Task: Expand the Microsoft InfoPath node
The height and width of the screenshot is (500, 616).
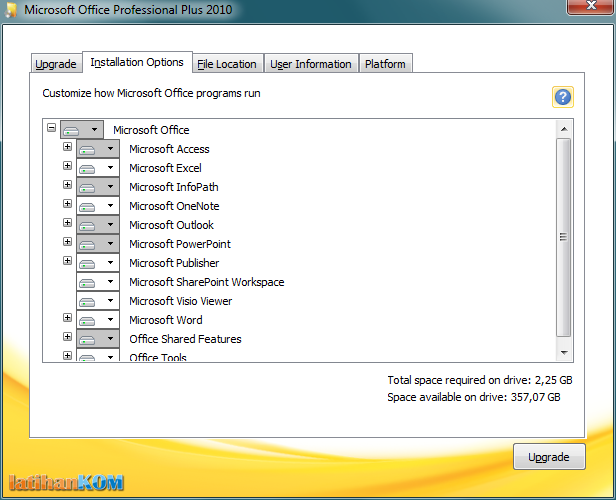Action: point(68,184)
